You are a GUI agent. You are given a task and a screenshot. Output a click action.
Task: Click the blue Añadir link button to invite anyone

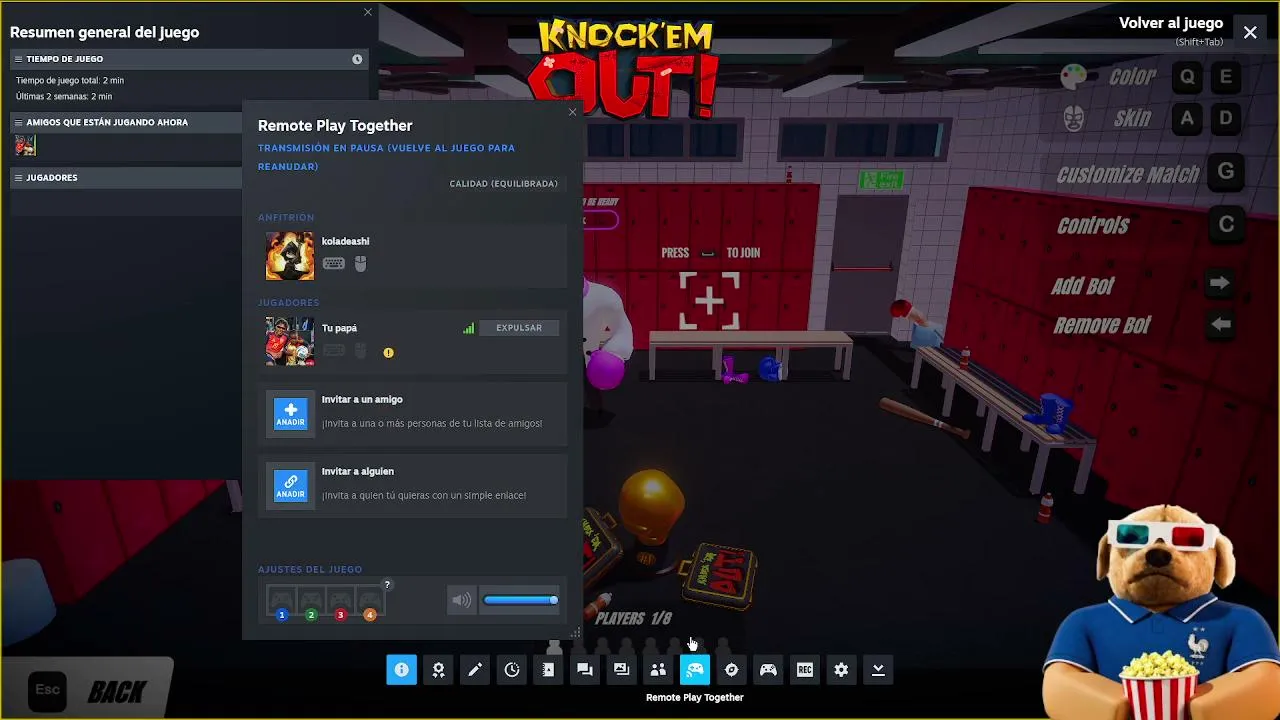[291, 486]
